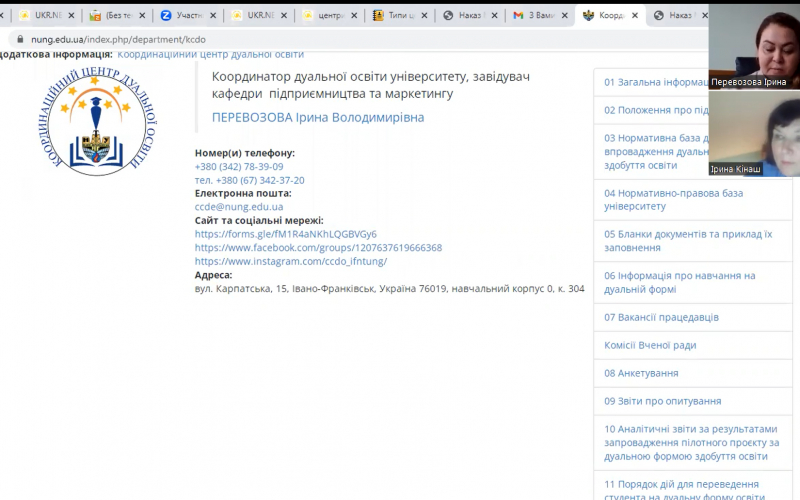Close the Zoom 'Участь' tab
Viewport: 800px width, 500px height.
pos(213,16)
